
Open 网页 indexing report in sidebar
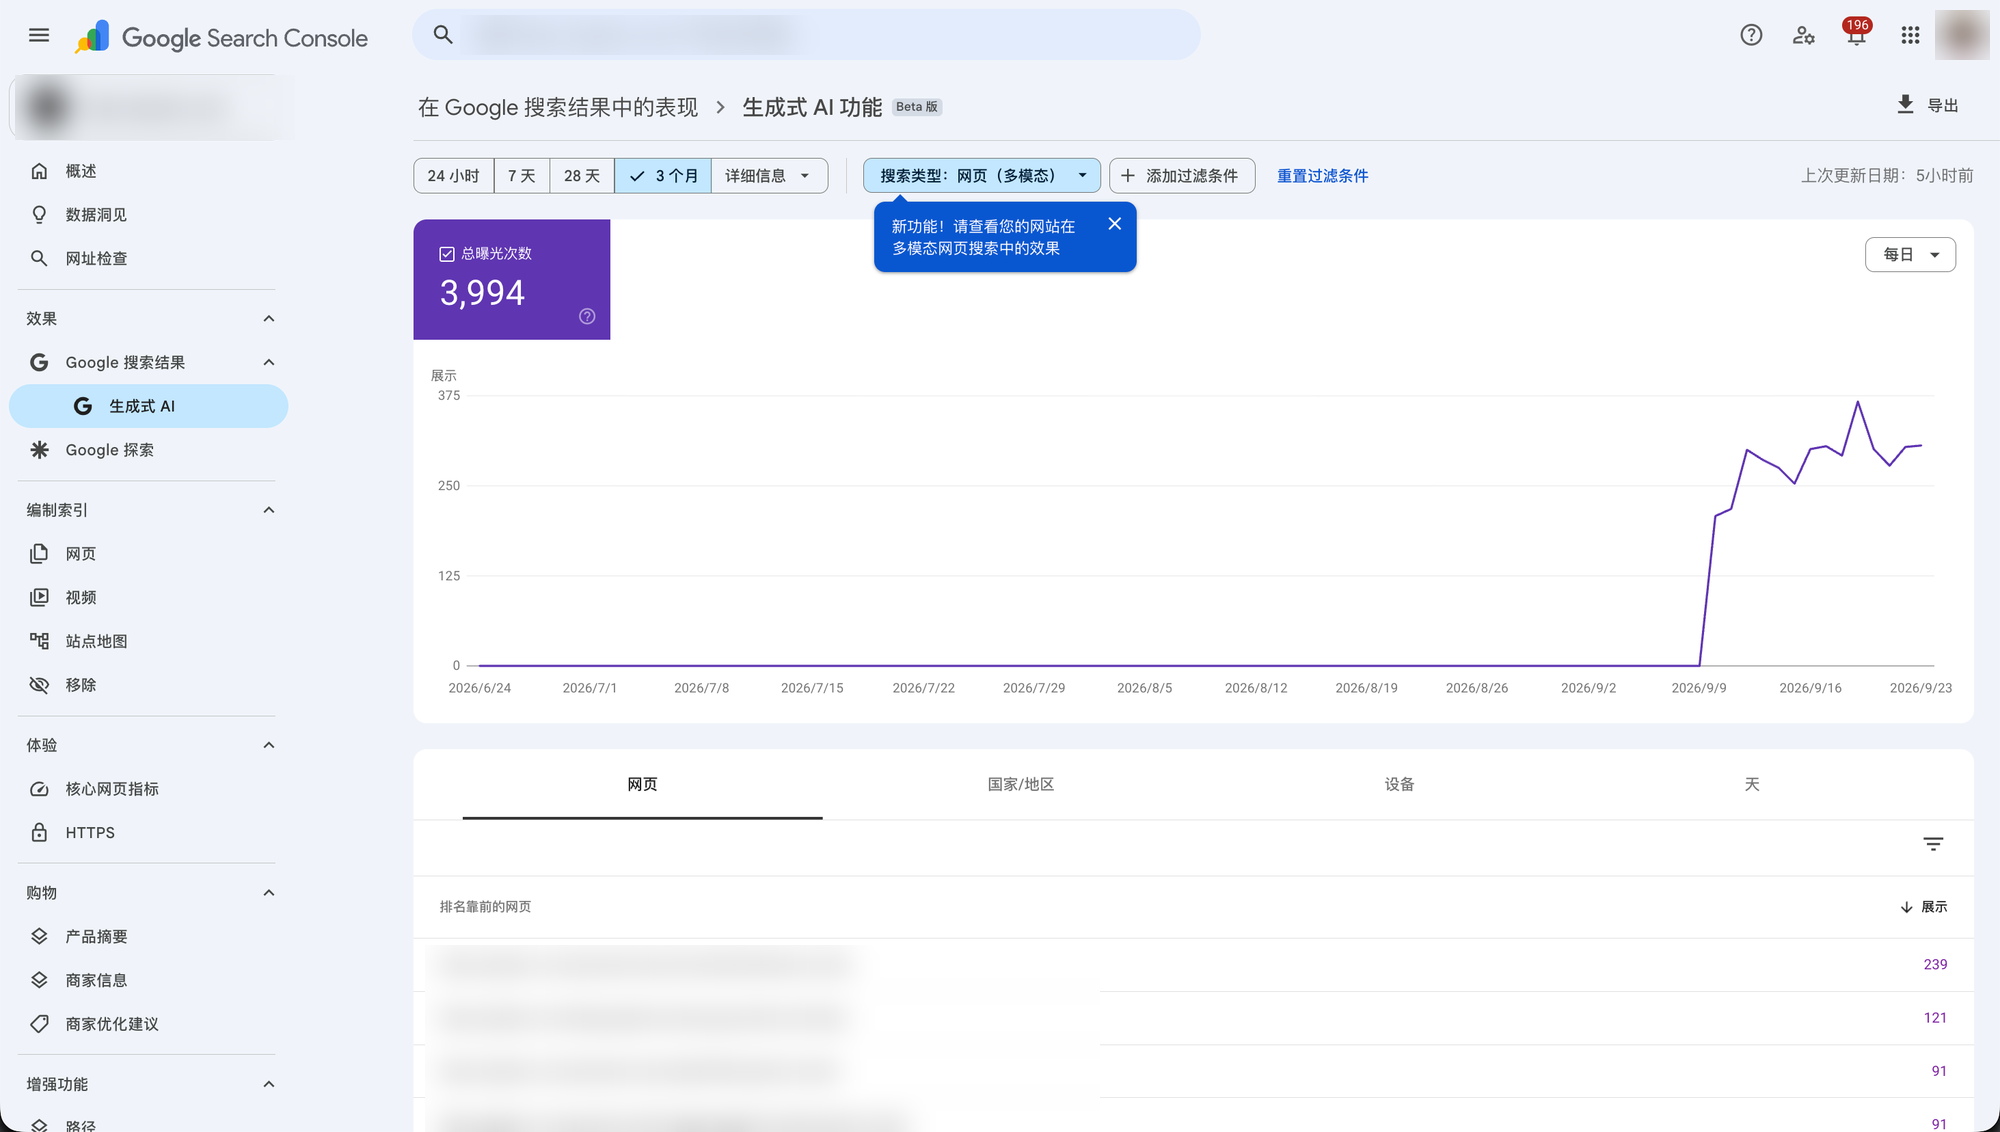[148, 554]
